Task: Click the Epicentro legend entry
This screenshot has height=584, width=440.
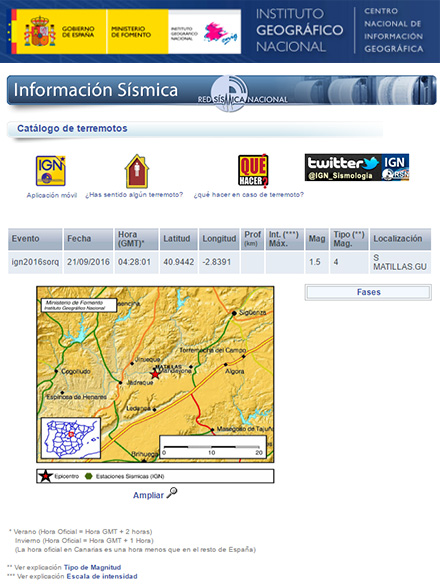Action: pyautogui.click(x=59, y=476)
